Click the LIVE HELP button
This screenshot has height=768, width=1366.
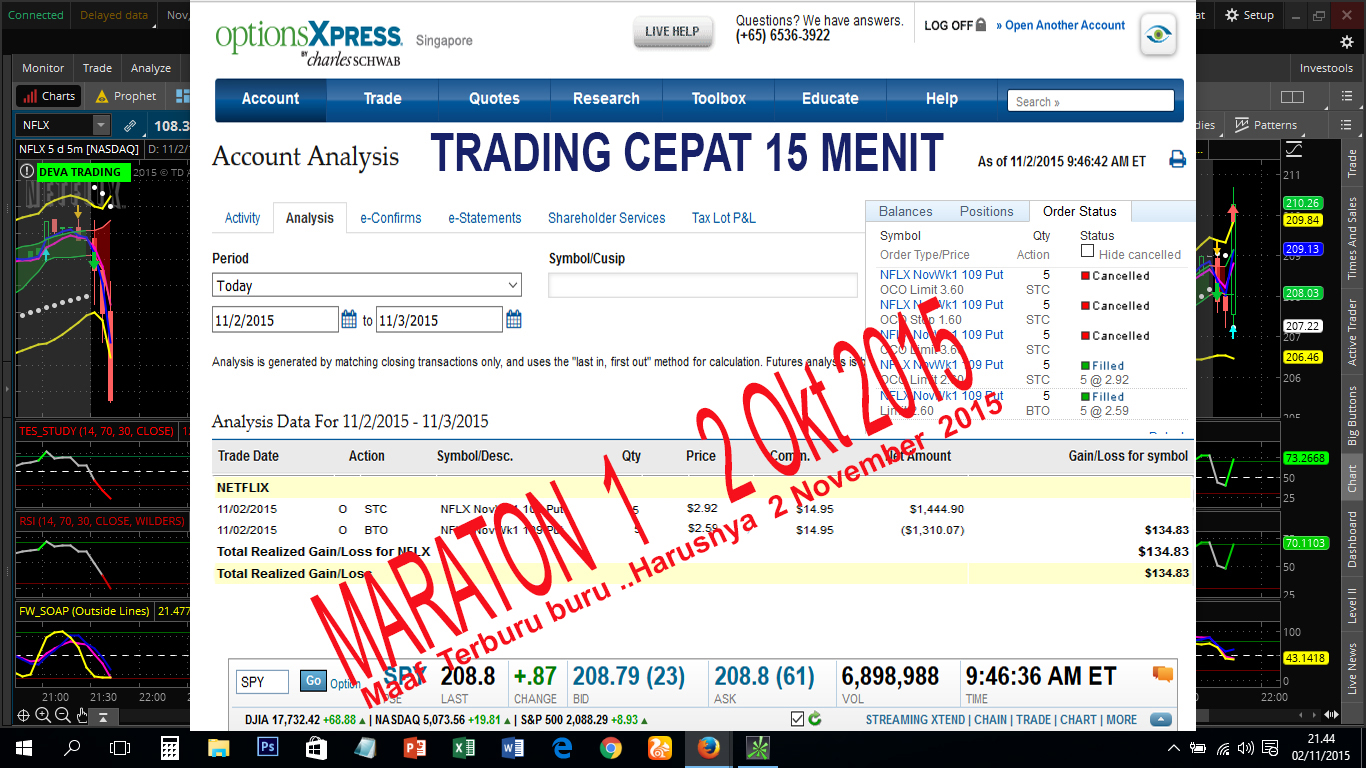point(672,31)
